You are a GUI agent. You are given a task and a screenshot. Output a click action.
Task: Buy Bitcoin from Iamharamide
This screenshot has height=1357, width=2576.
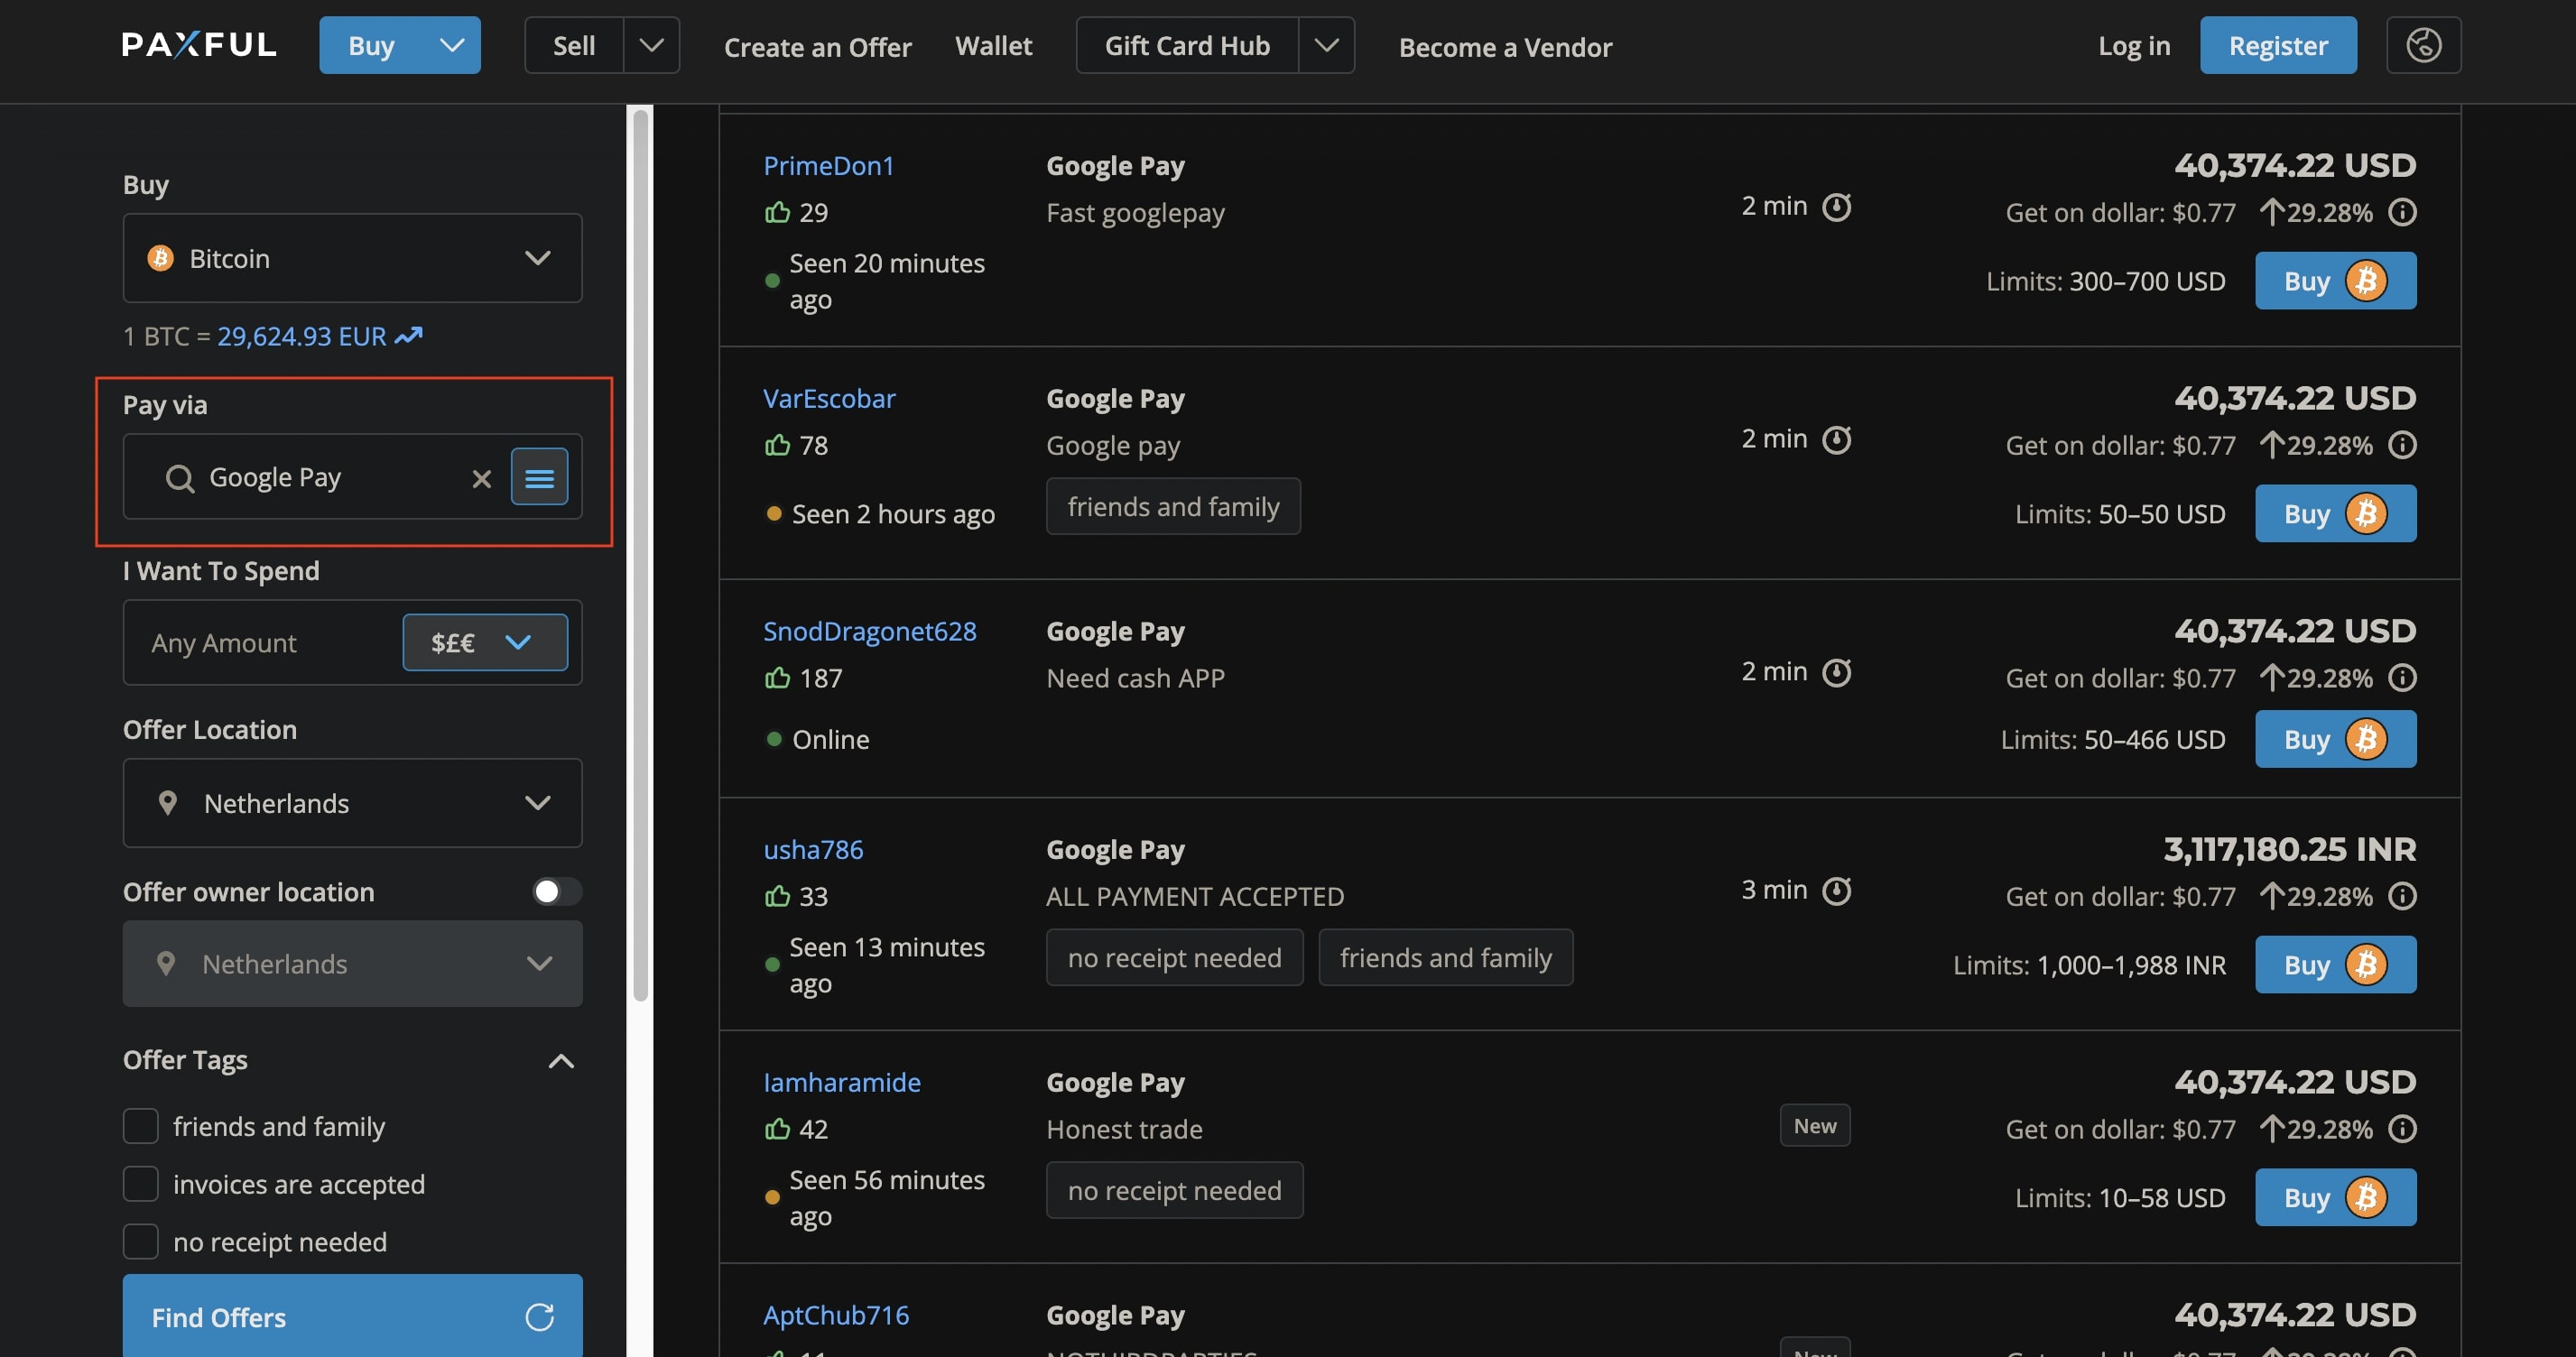click(x=2335, y=1198)
